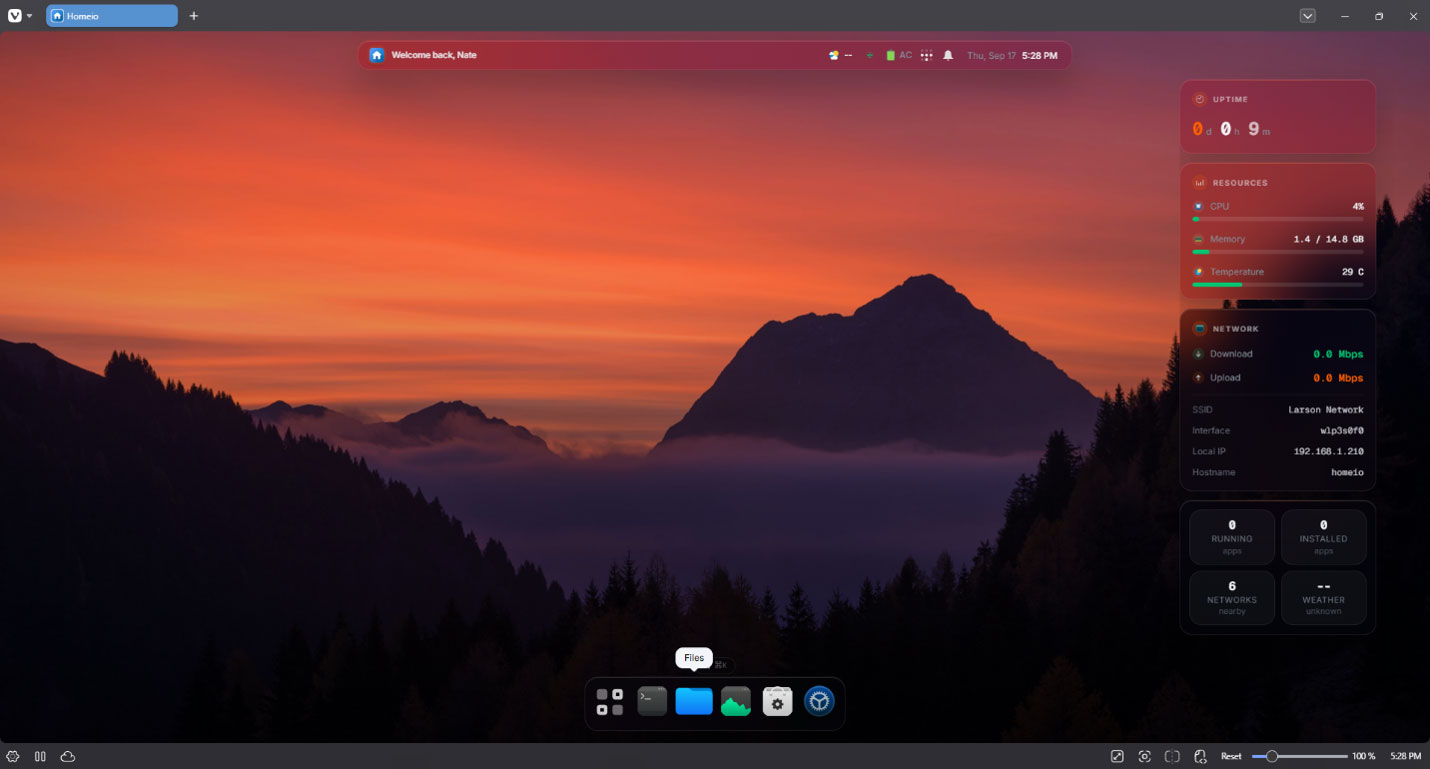Click the CPU usage bar
This screenshot has height=769, width=1430.
pyautogui.click(x=1277, y=218)
